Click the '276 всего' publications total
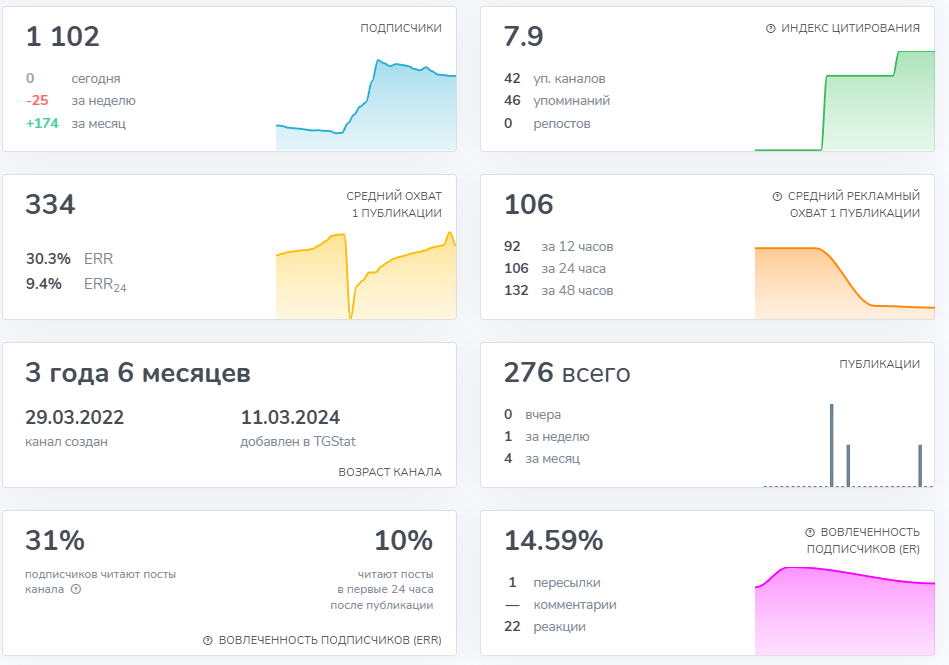 point(567,373)
